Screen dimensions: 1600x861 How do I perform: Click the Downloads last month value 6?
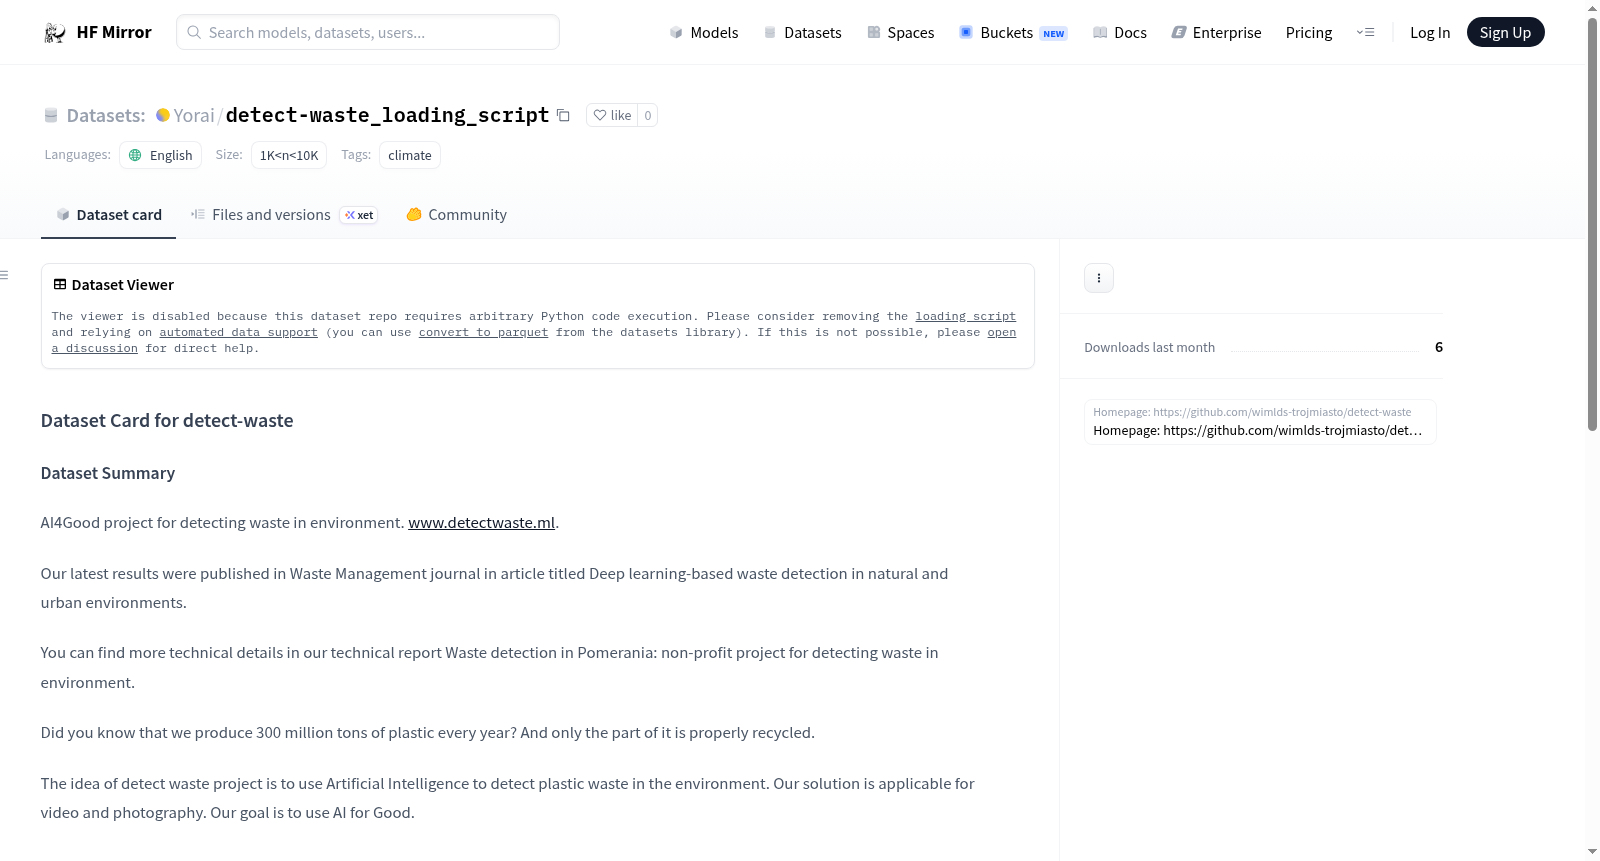[x=1439, y=347]
